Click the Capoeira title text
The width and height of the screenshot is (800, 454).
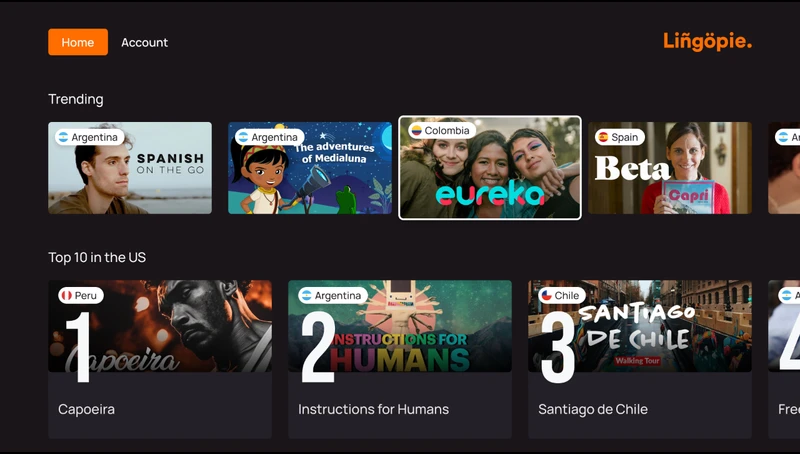pos(86,409)
